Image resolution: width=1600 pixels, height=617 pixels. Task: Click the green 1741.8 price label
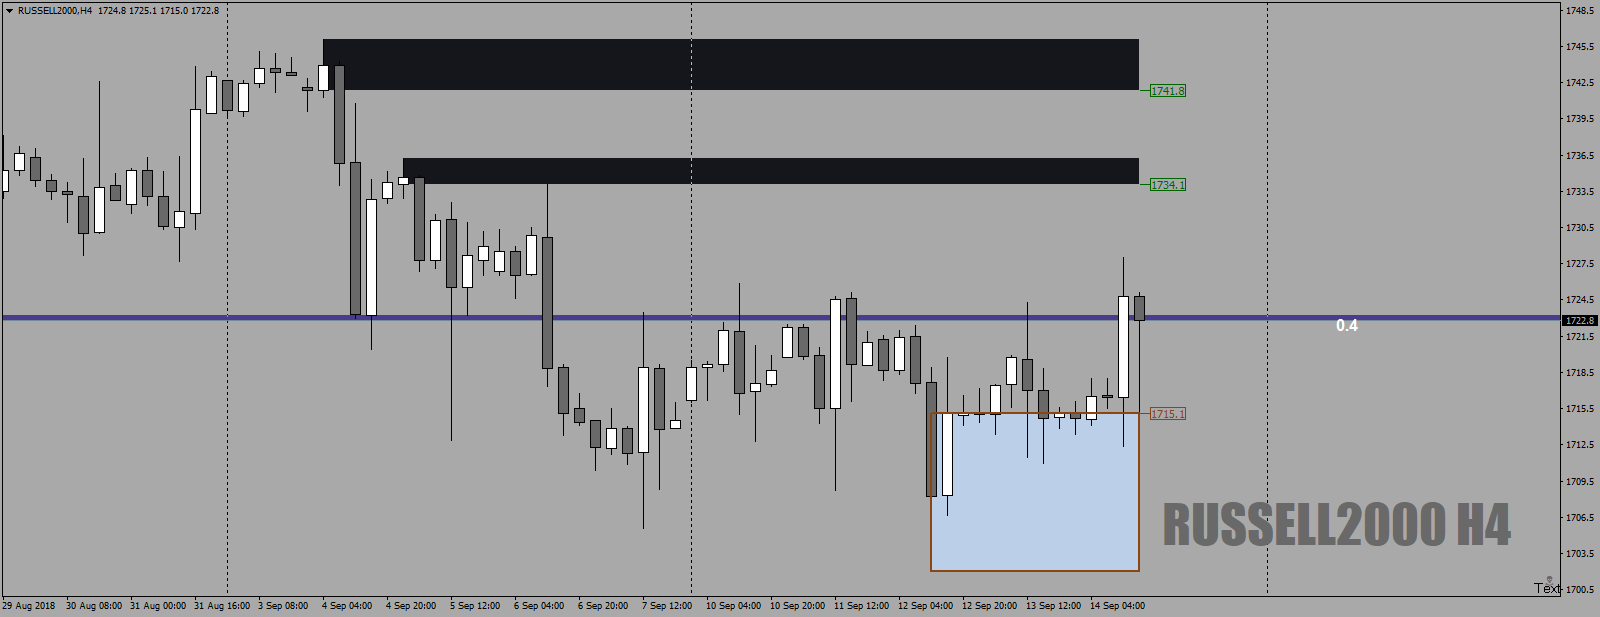1167,91
